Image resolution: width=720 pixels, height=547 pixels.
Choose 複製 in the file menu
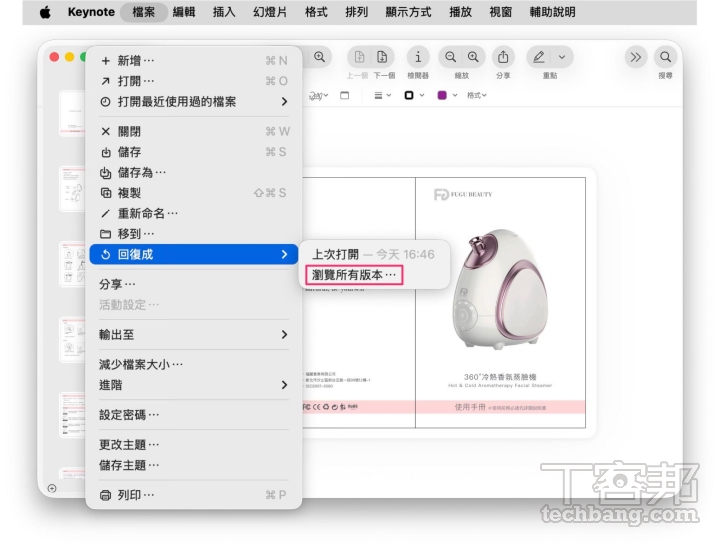(x=193, y=193)
